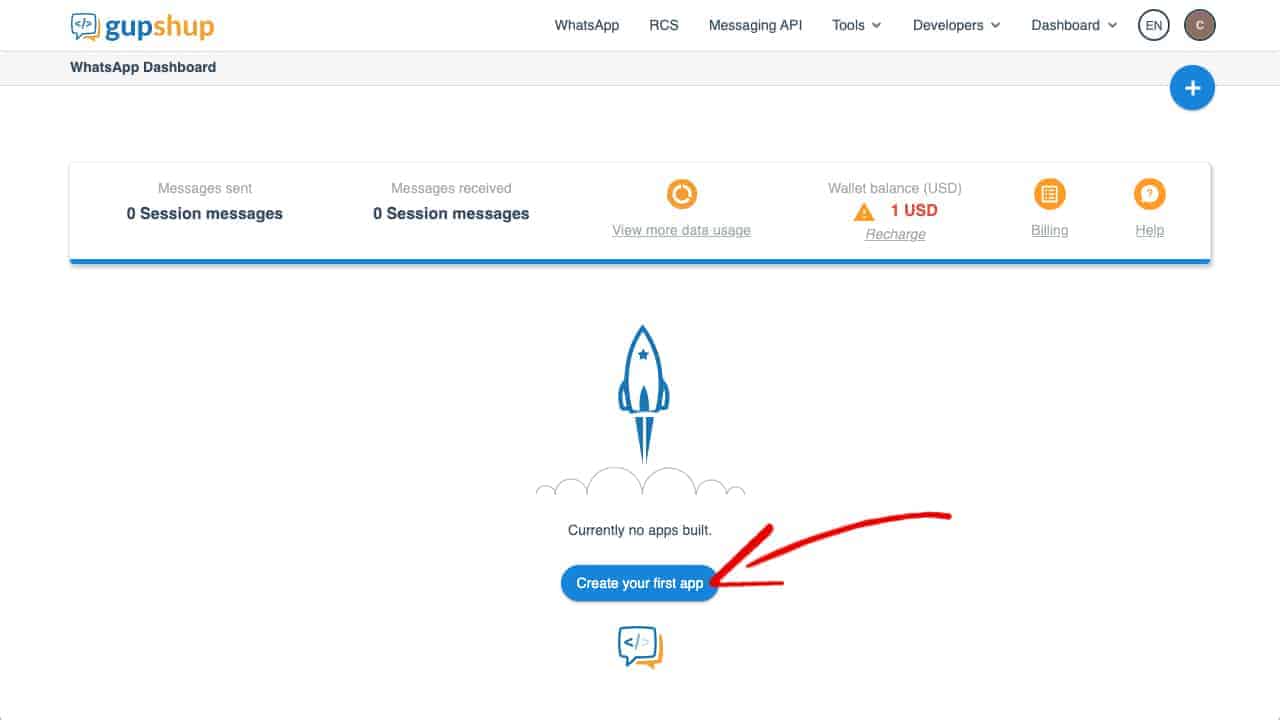Click Create your first app button
This screenshot has width=1280, height=720.
pos(640,583)
